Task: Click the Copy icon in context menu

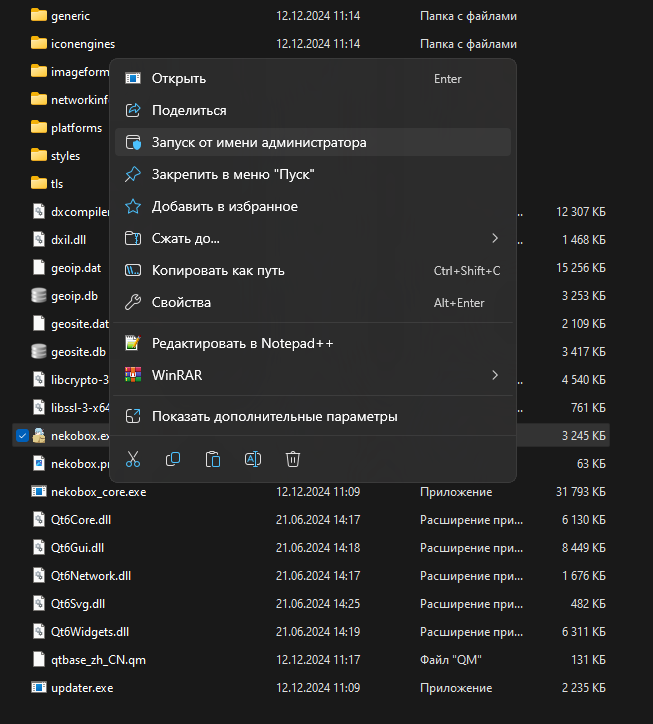Action: tap(173, 459)
